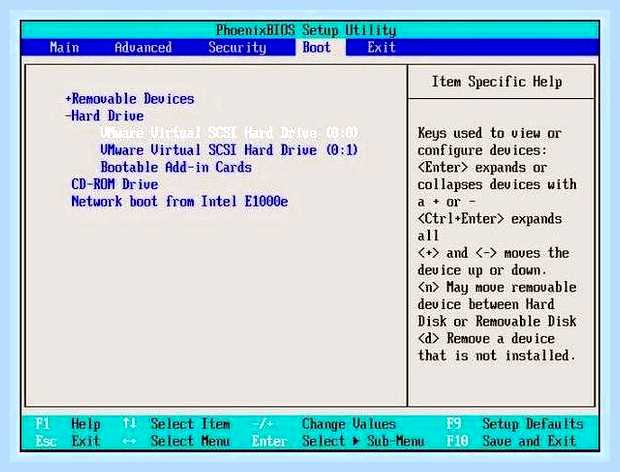This screenshot has width=620, height=472.
Task: Select the Boot tab
Action: coord(316,47)
